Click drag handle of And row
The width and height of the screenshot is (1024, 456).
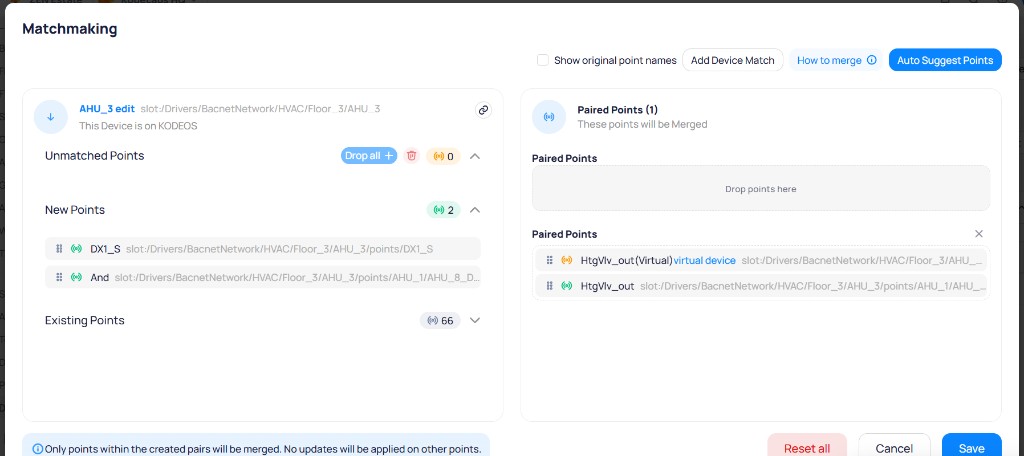coord(59,277)
